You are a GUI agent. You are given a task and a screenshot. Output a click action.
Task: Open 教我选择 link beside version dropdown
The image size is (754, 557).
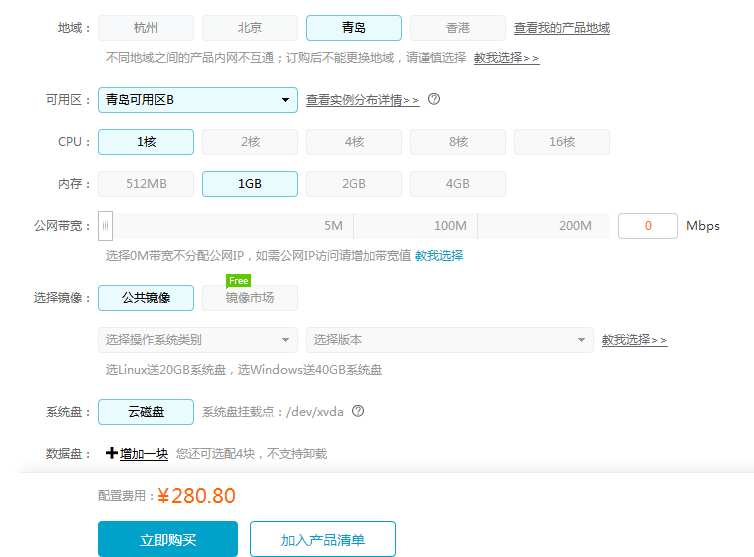tap(634, 340)
